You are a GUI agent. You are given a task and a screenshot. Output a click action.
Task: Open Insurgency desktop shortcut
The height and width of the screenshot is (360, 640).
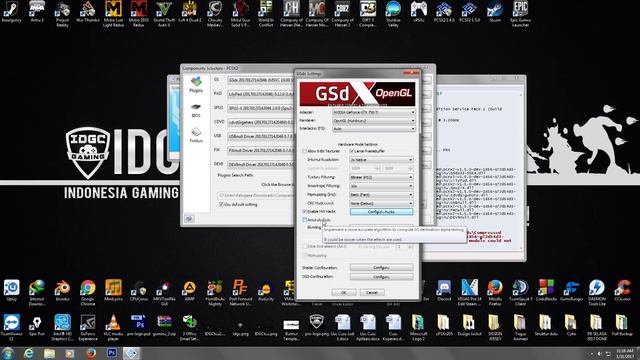[11, 12]
